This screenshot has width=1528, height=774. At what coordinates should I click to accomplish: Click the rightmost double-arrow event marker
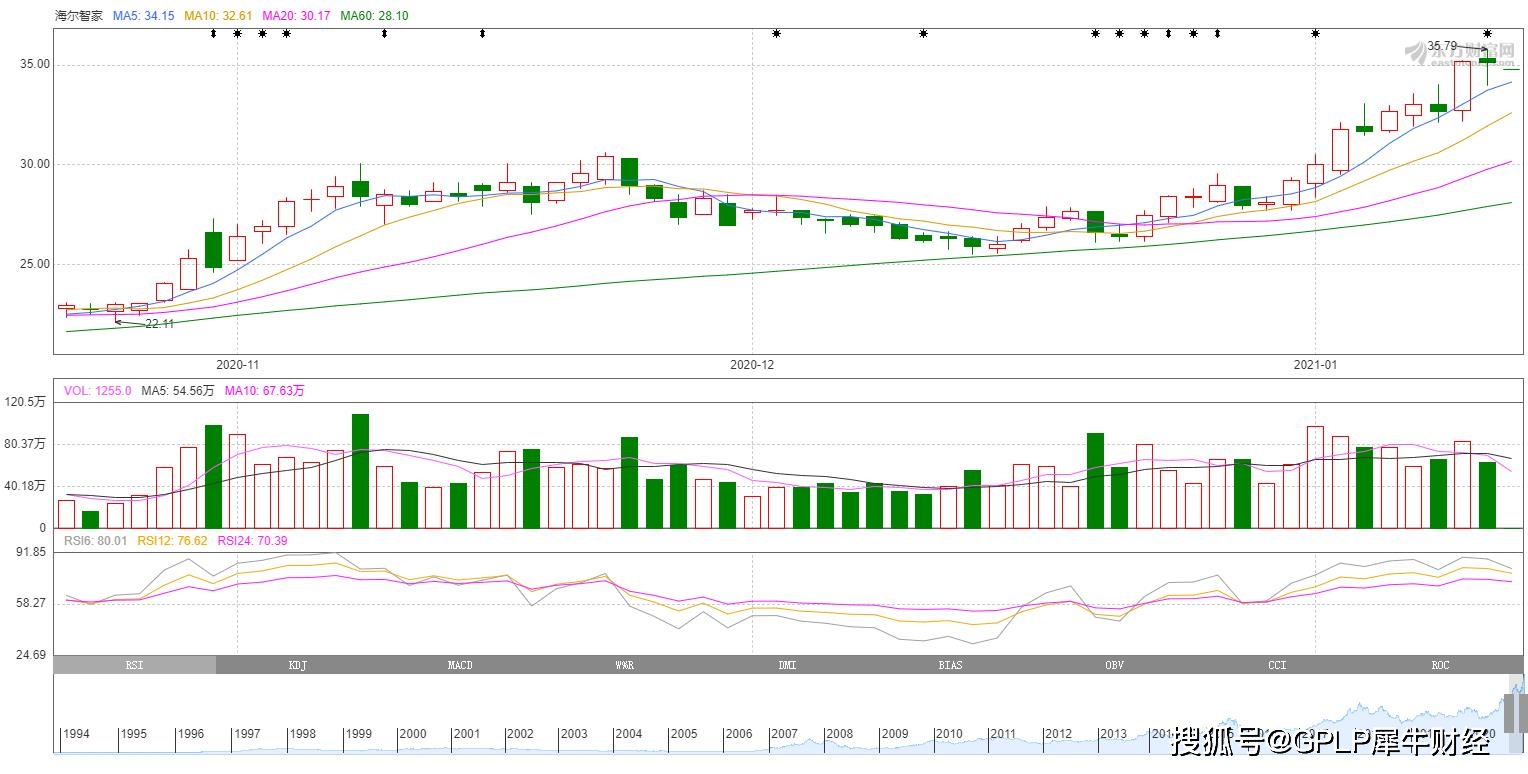click(x=1217, y=34)
